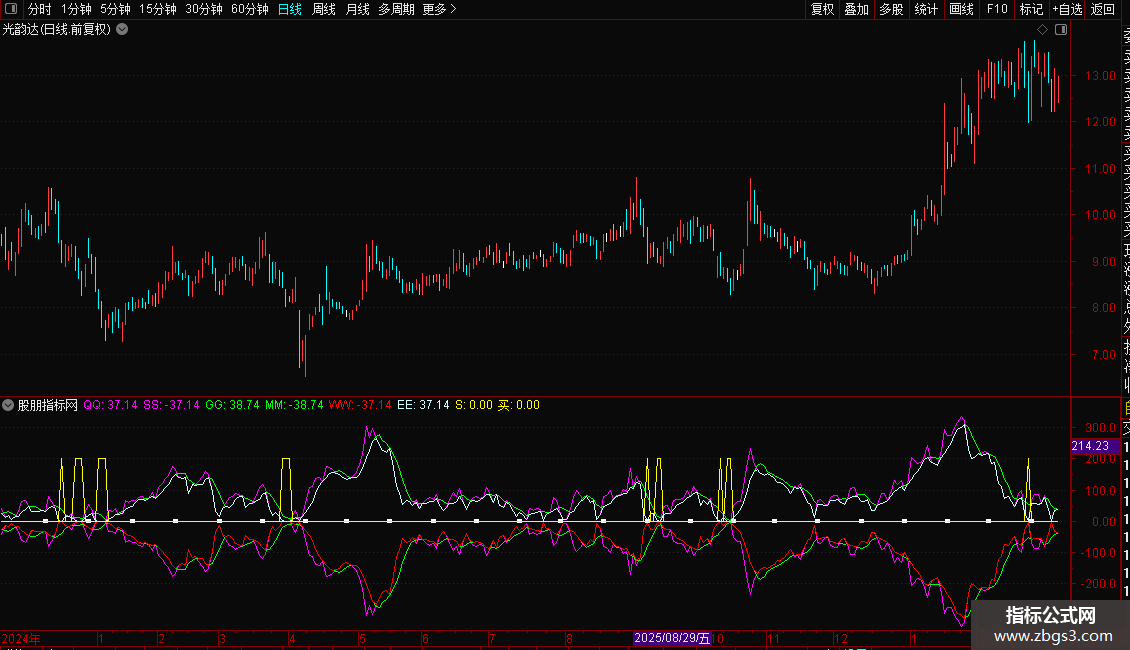The height and width of the screenshot is (650, 1130).
Task: Click the 复权 adjustment button
Action: [x=822, y=9]
